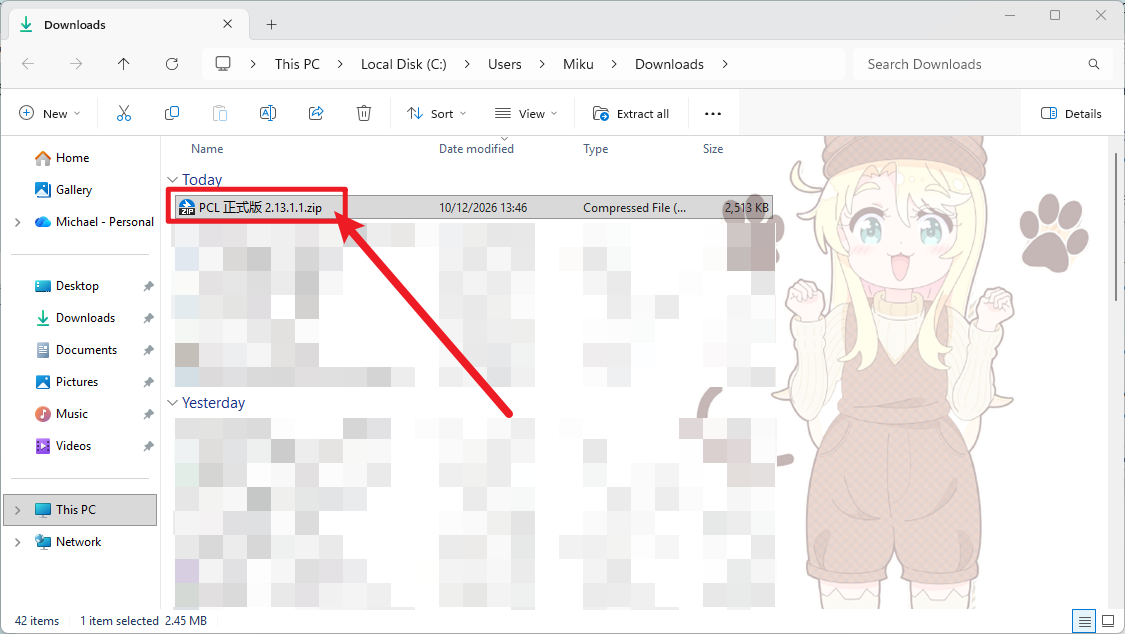This screenshot has height=634, width=1125.
Task: Switch to large thumbnails view icon
Action: (1108, 621)
